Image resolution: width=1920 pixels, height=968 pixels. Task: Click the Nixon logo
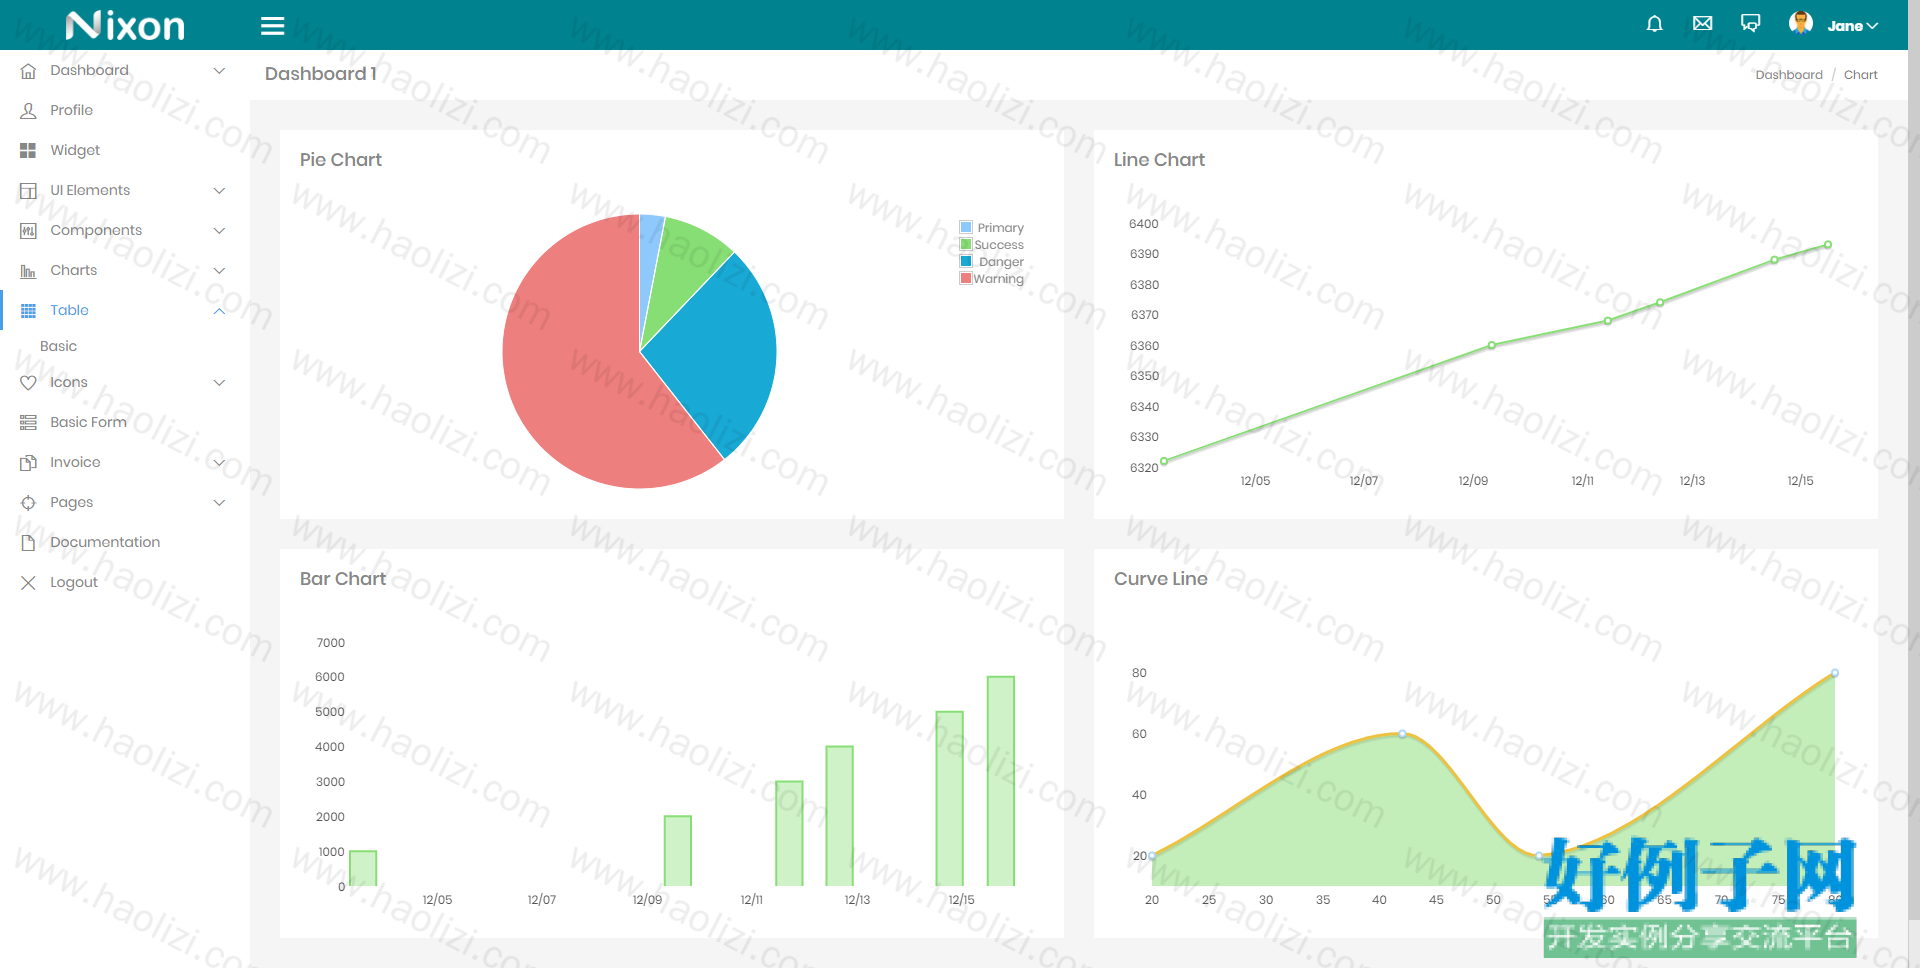point(125,25)
